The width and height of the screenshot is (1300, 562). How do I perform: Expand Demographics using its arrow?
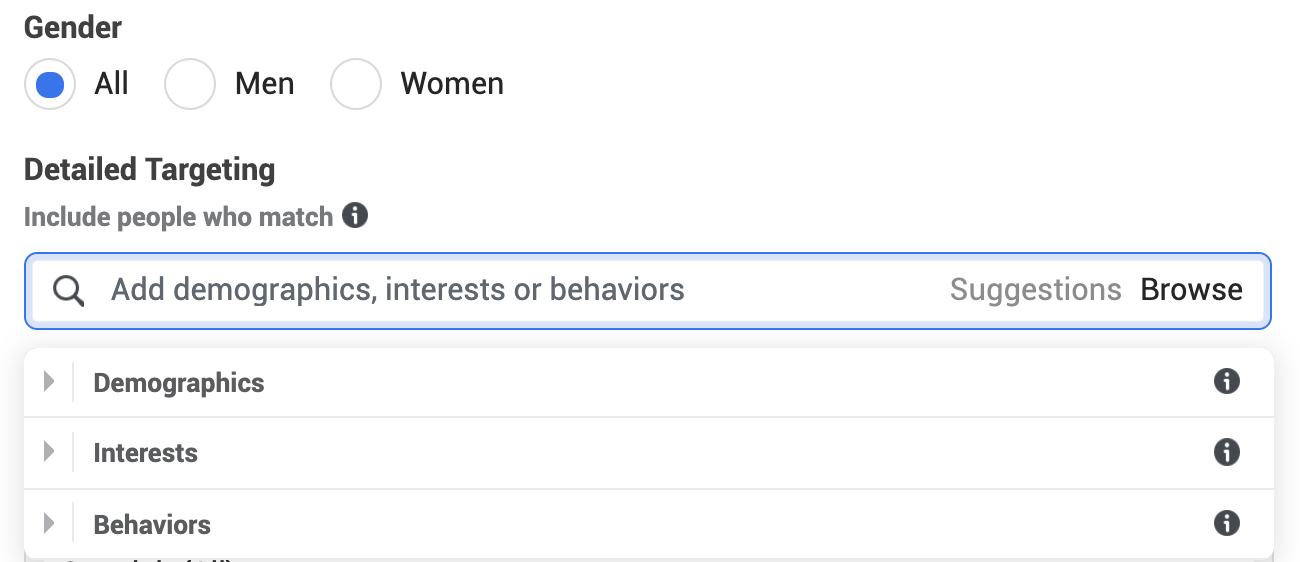[x=49, y=382]
